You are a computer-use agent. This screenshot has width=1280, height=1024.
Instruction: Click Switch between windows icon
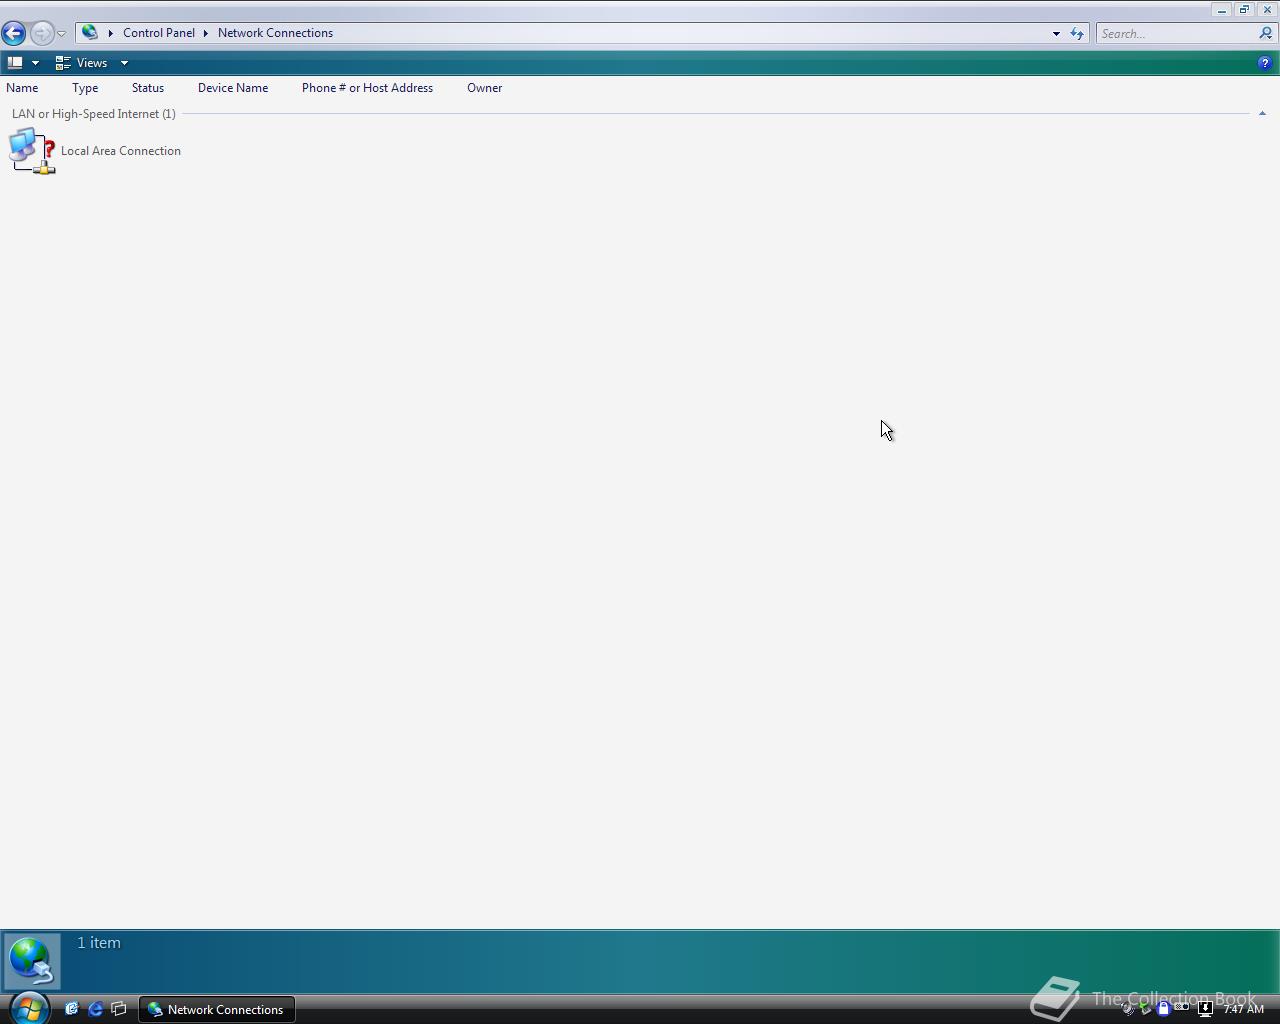point(119,1009)
